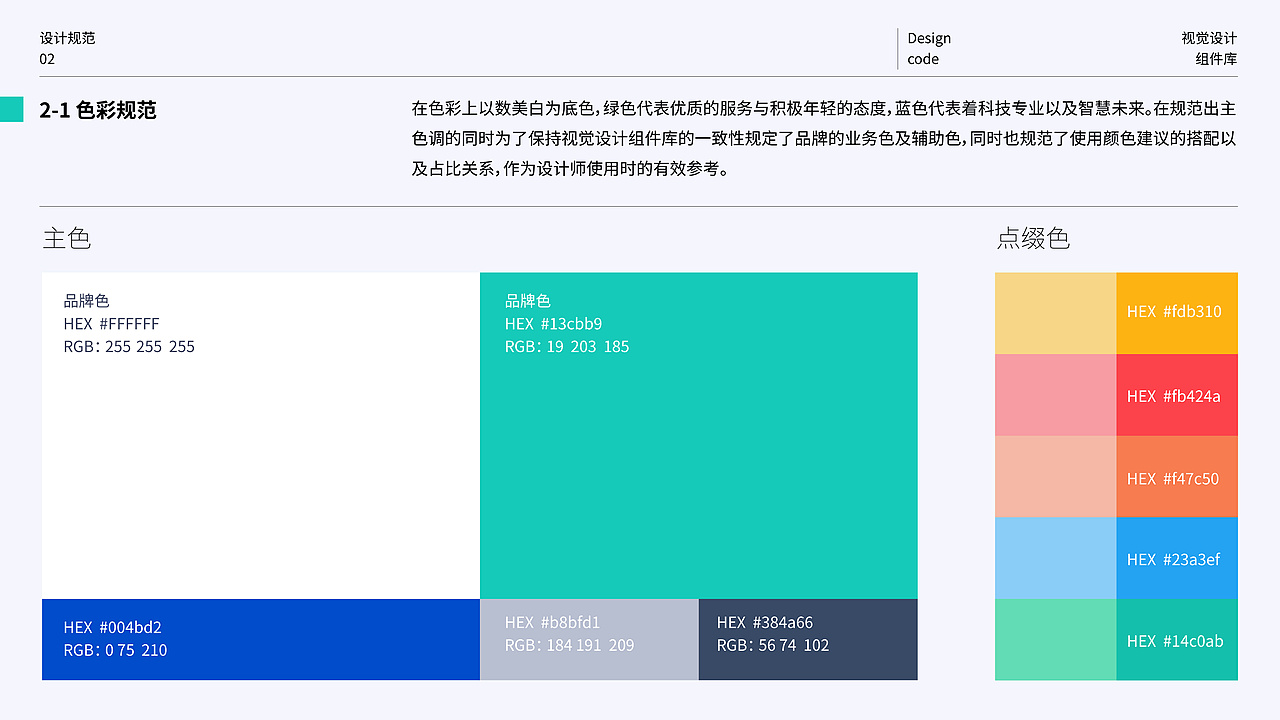1280x720 pixels.
Task: Click the light yellow tint swatch in 点缀色 column
Action: click(x=1055, y=312)
